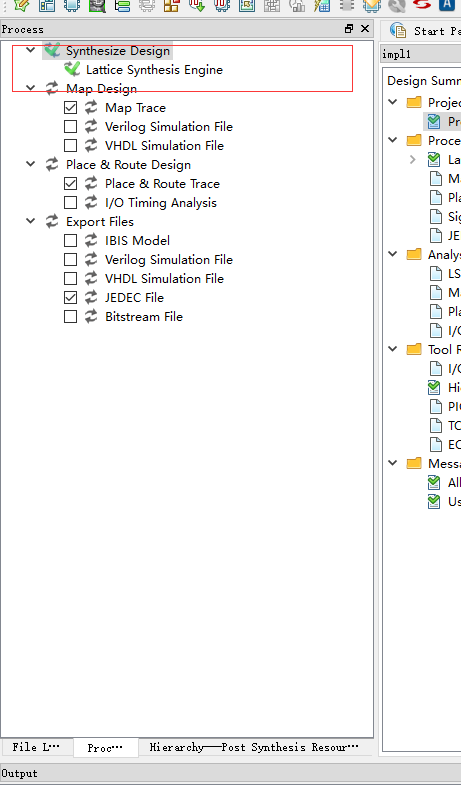
Task: Click the orange blocks icon in the top toolbar
Action: point(171,5)
